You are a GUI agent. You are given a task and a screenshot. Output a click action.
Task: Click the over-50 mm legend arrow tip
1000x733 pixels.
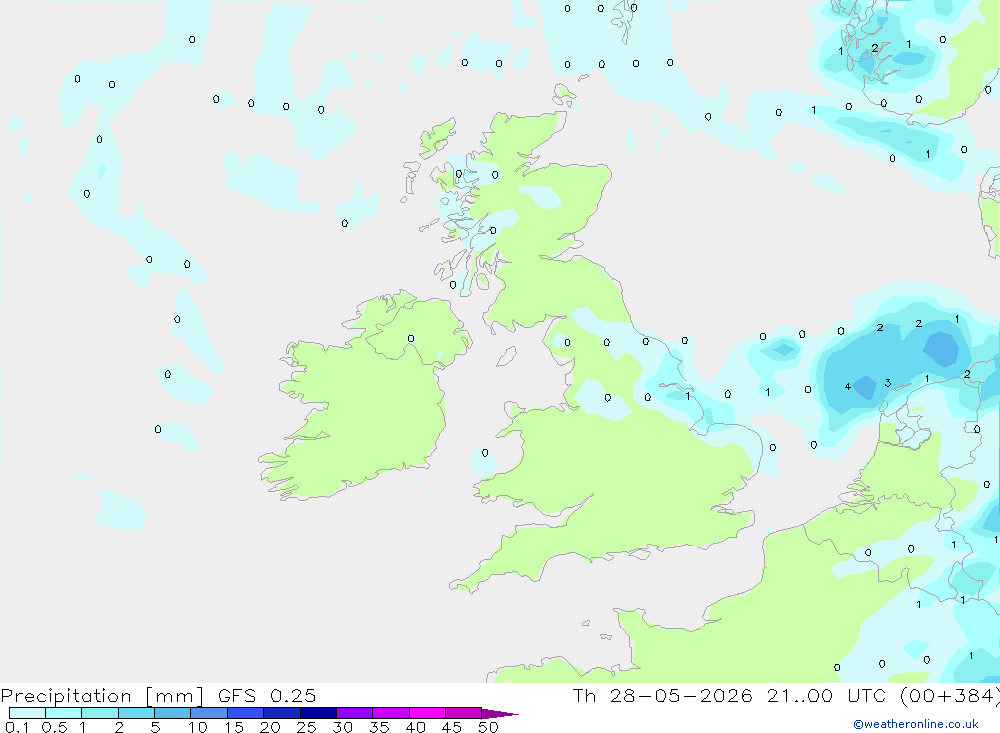point(500,714)
